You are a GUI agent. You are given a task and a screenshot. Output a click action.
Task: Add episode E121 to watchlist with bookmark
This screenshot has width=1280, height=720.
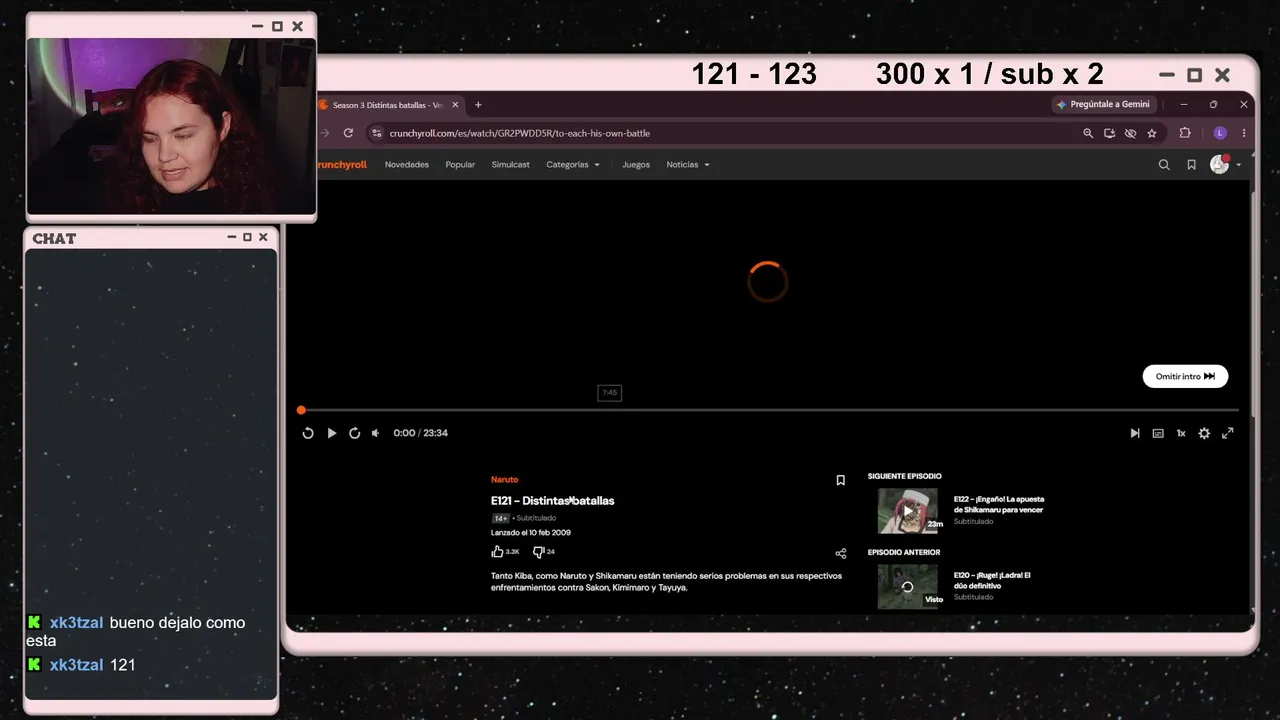[841, 480]
